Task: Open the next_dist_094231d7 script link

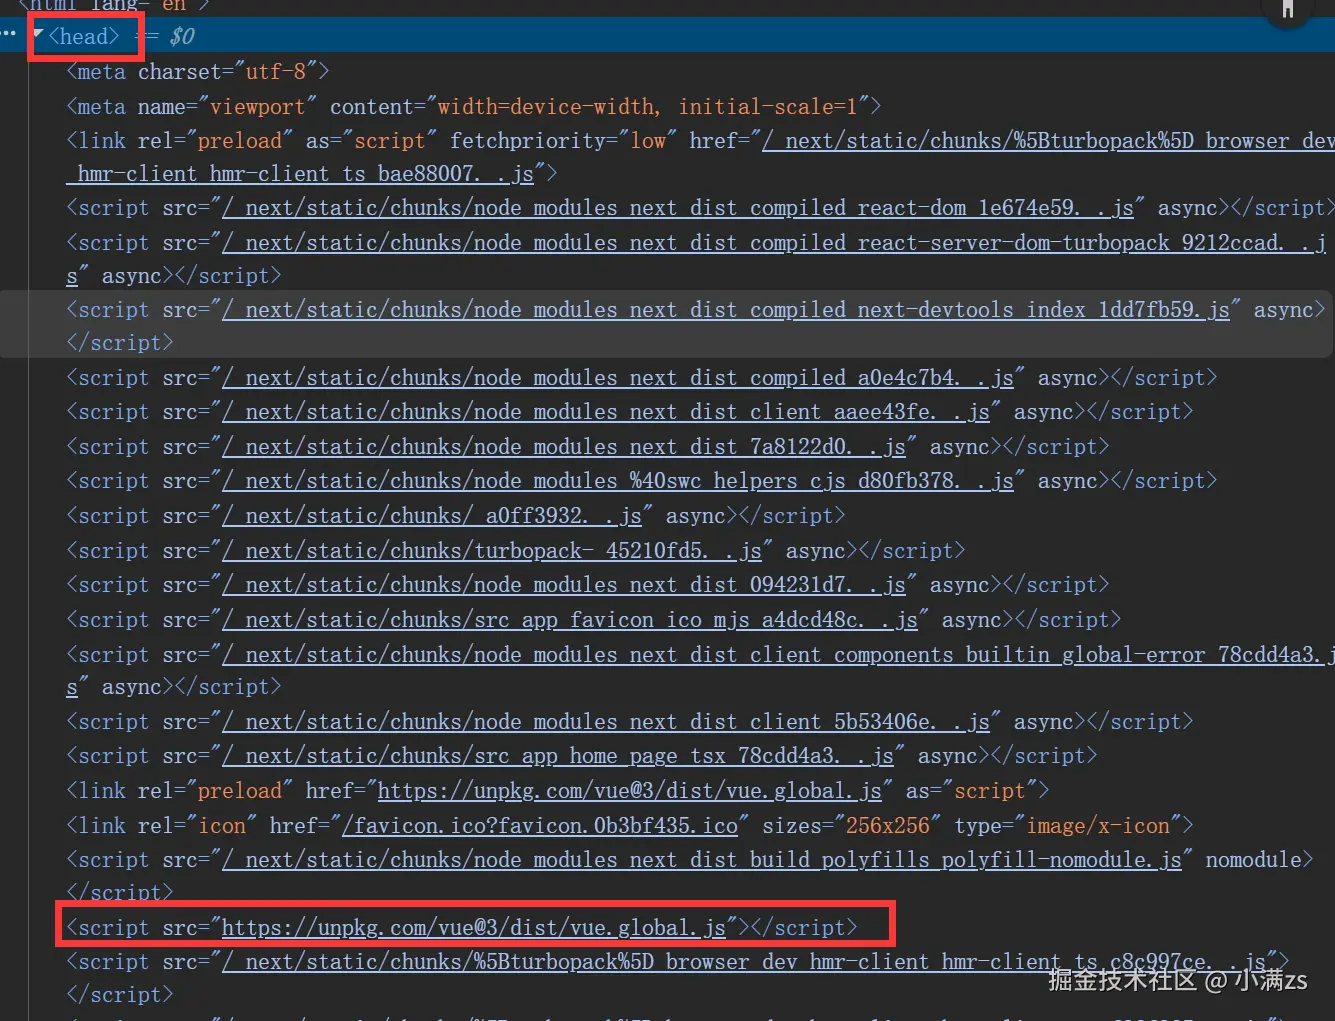Action: 564,585
